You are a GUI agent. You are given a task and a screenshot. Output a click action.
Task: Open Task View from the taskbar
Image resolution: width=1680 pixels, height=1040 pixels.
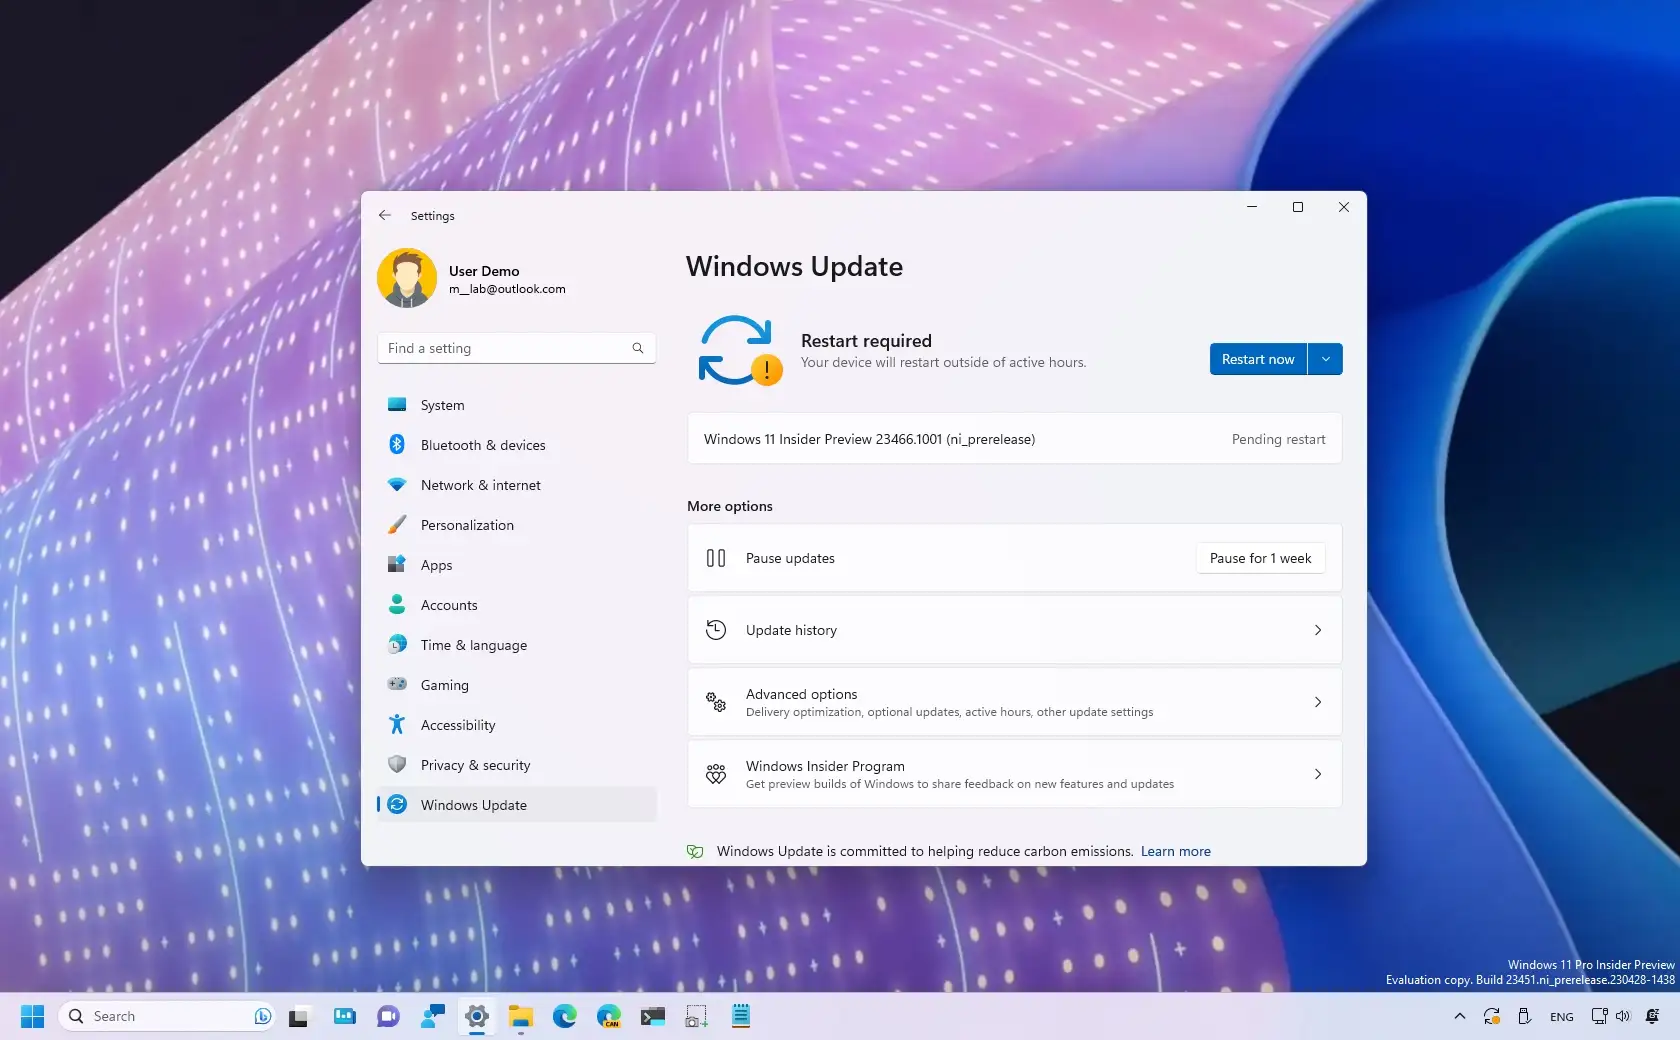298,1017
